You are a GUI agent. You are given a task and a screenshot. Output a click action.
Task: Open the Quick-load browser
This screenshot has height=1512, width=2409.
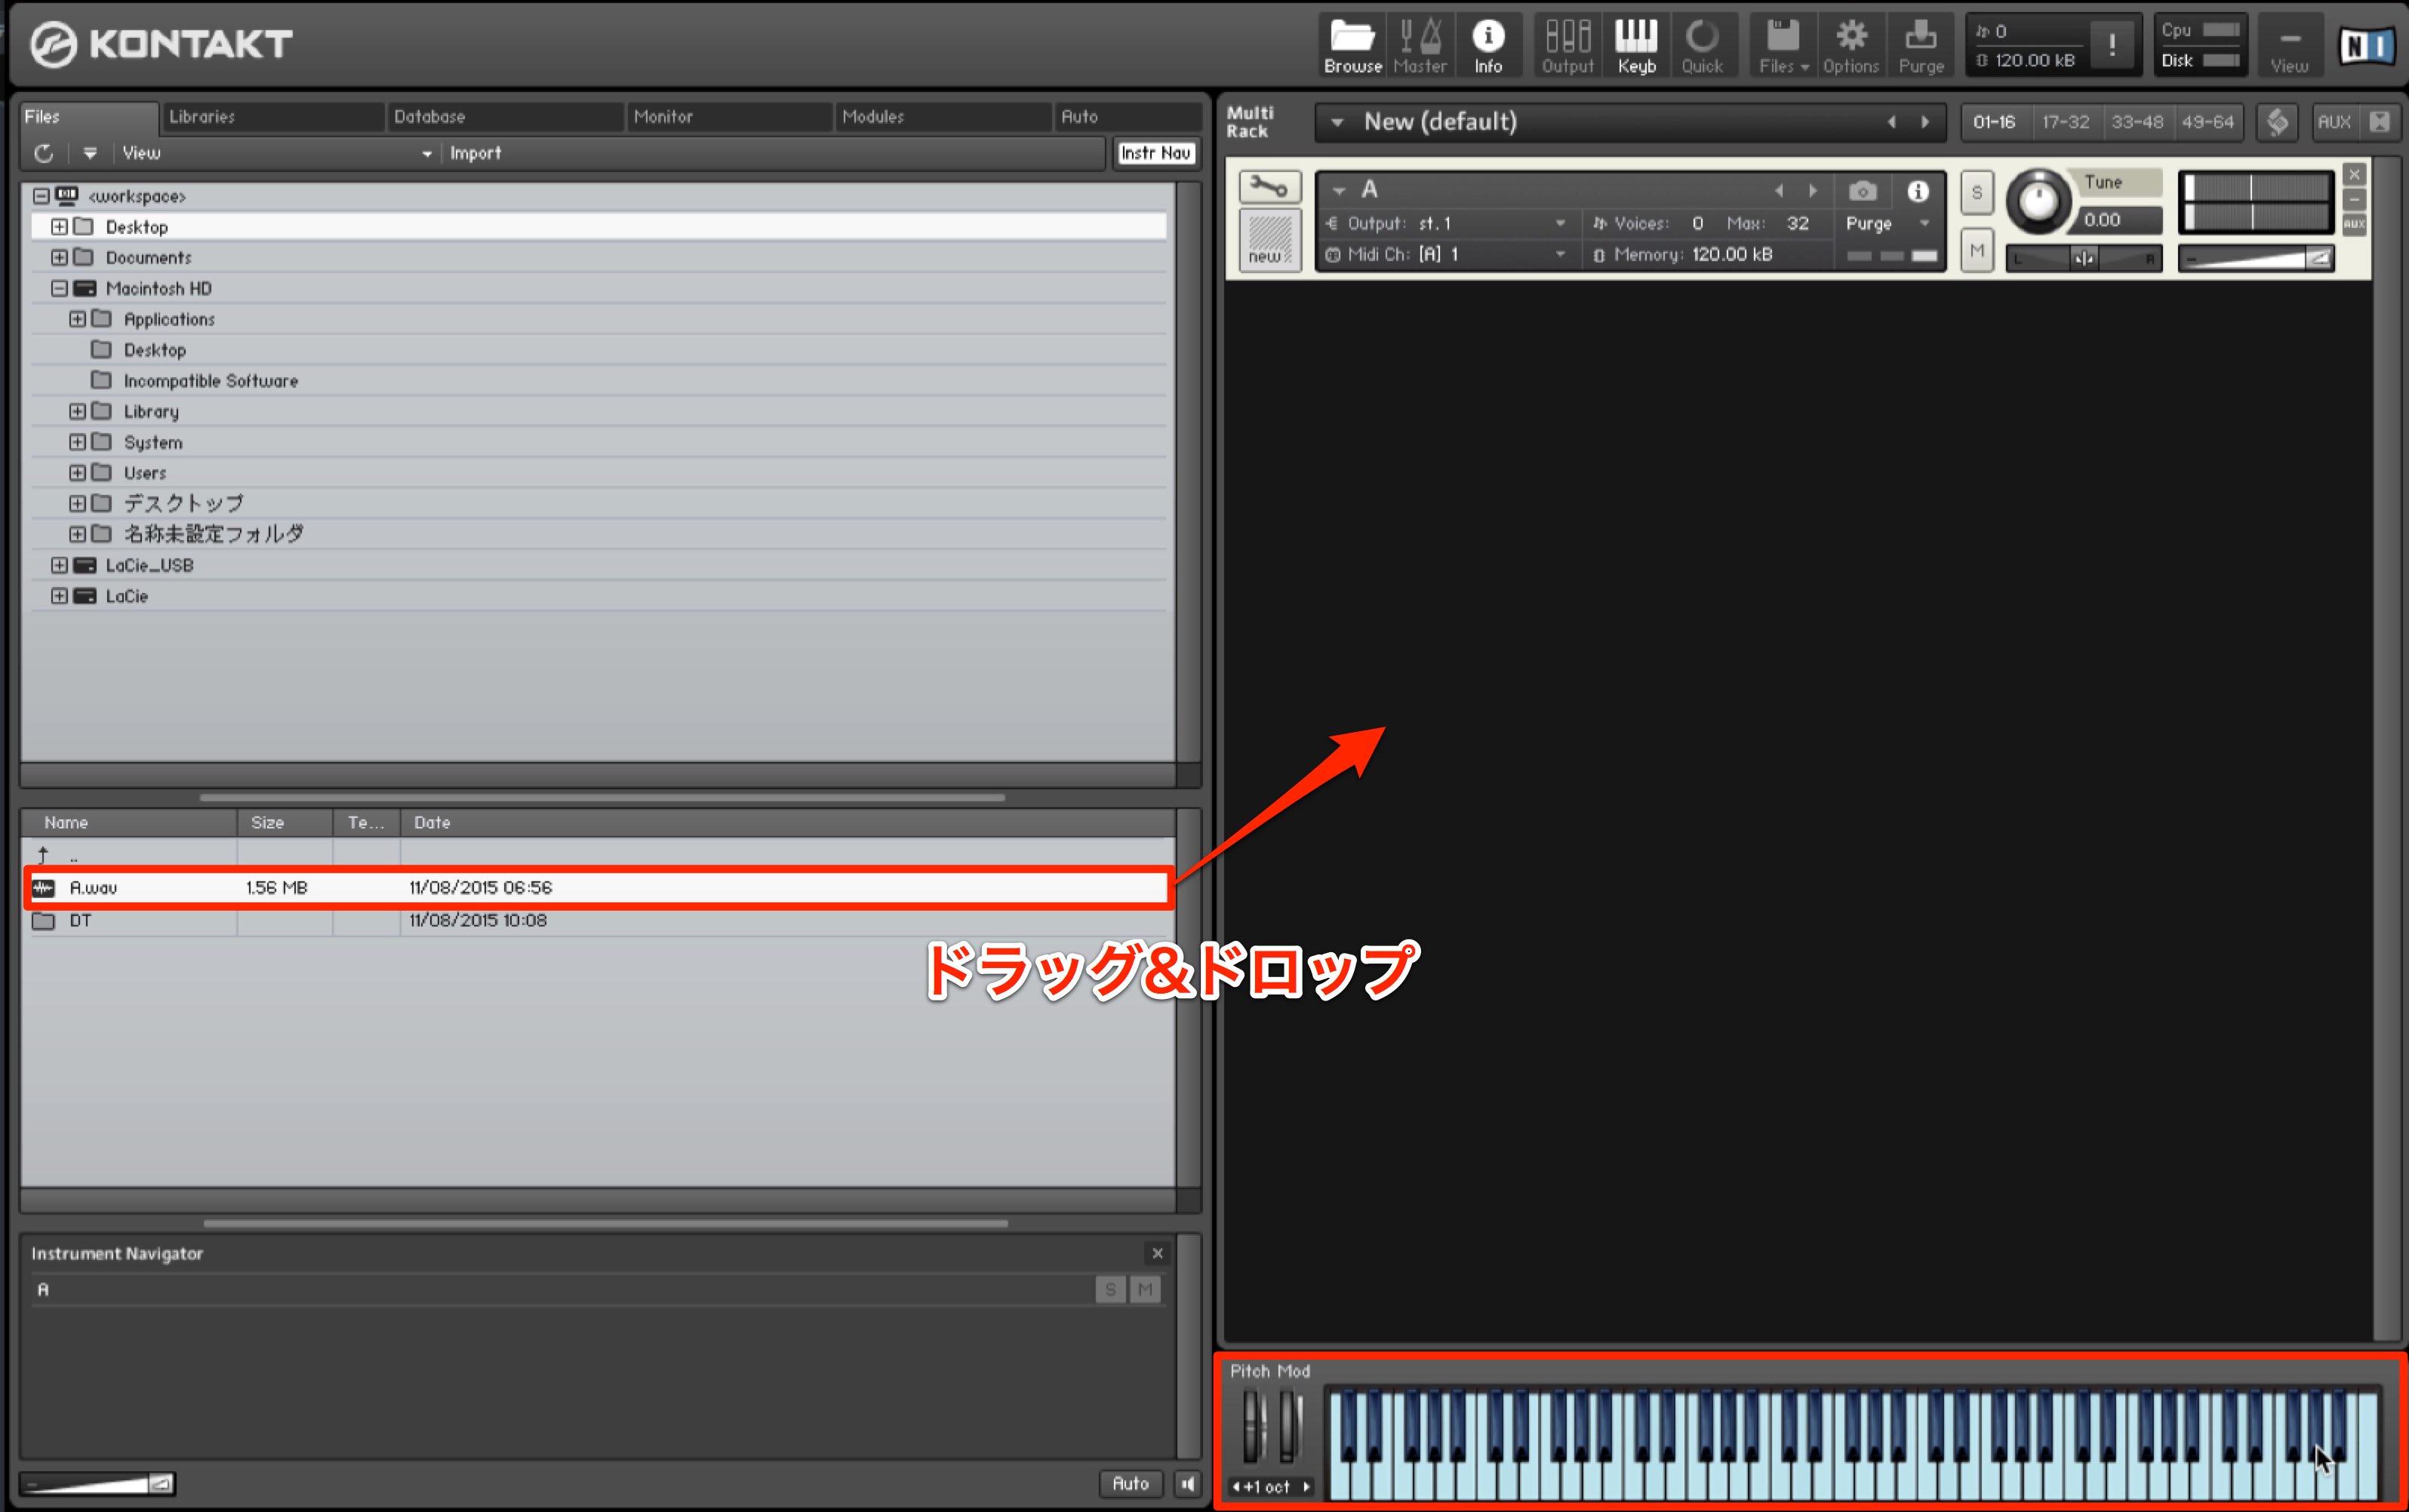pos(1702,46)
